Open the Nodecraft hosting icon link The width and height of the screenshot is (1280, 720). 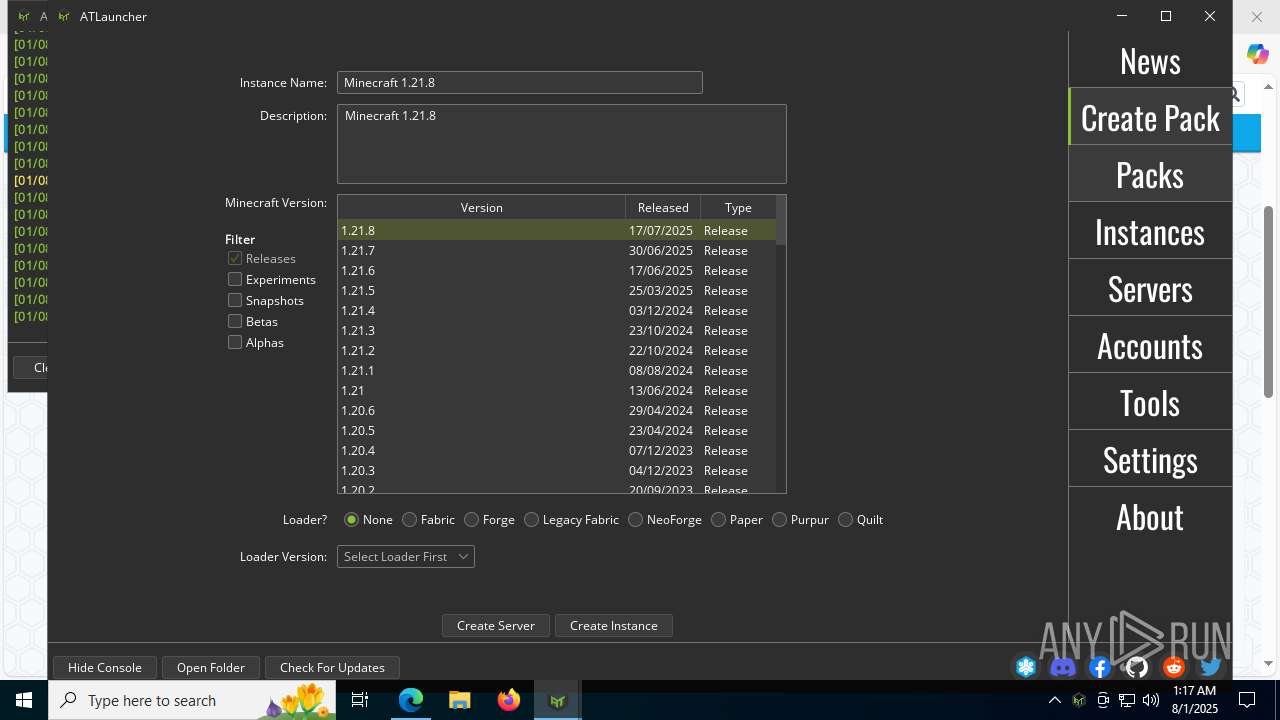tap(1026, 667)
